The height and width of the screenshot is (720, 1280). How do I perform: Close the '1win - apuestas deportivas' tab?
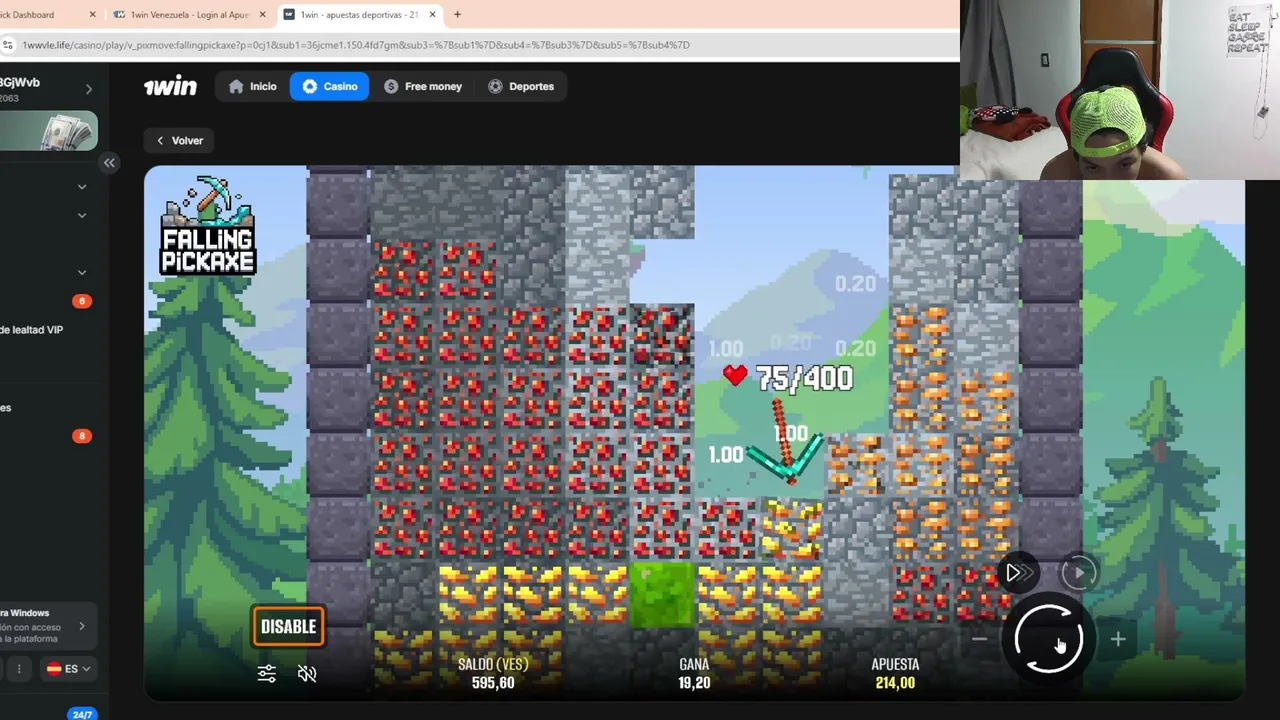433,15
